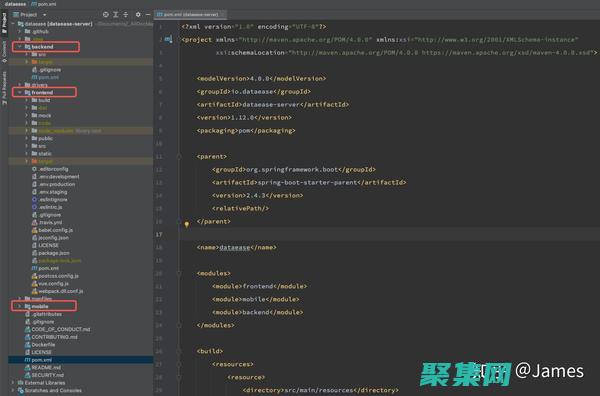Select the vue.config.js file
The image size is (600, 396).
pyautogui.click(x=53, y=284)
